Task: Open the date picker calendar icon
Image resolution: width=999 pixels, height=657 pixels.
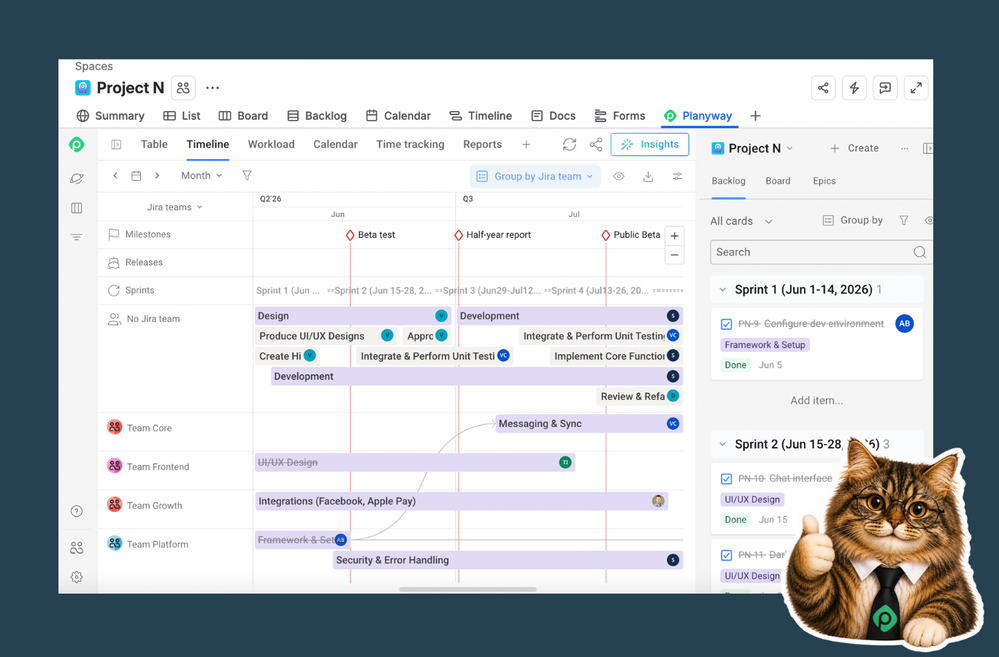Action: 136,176
